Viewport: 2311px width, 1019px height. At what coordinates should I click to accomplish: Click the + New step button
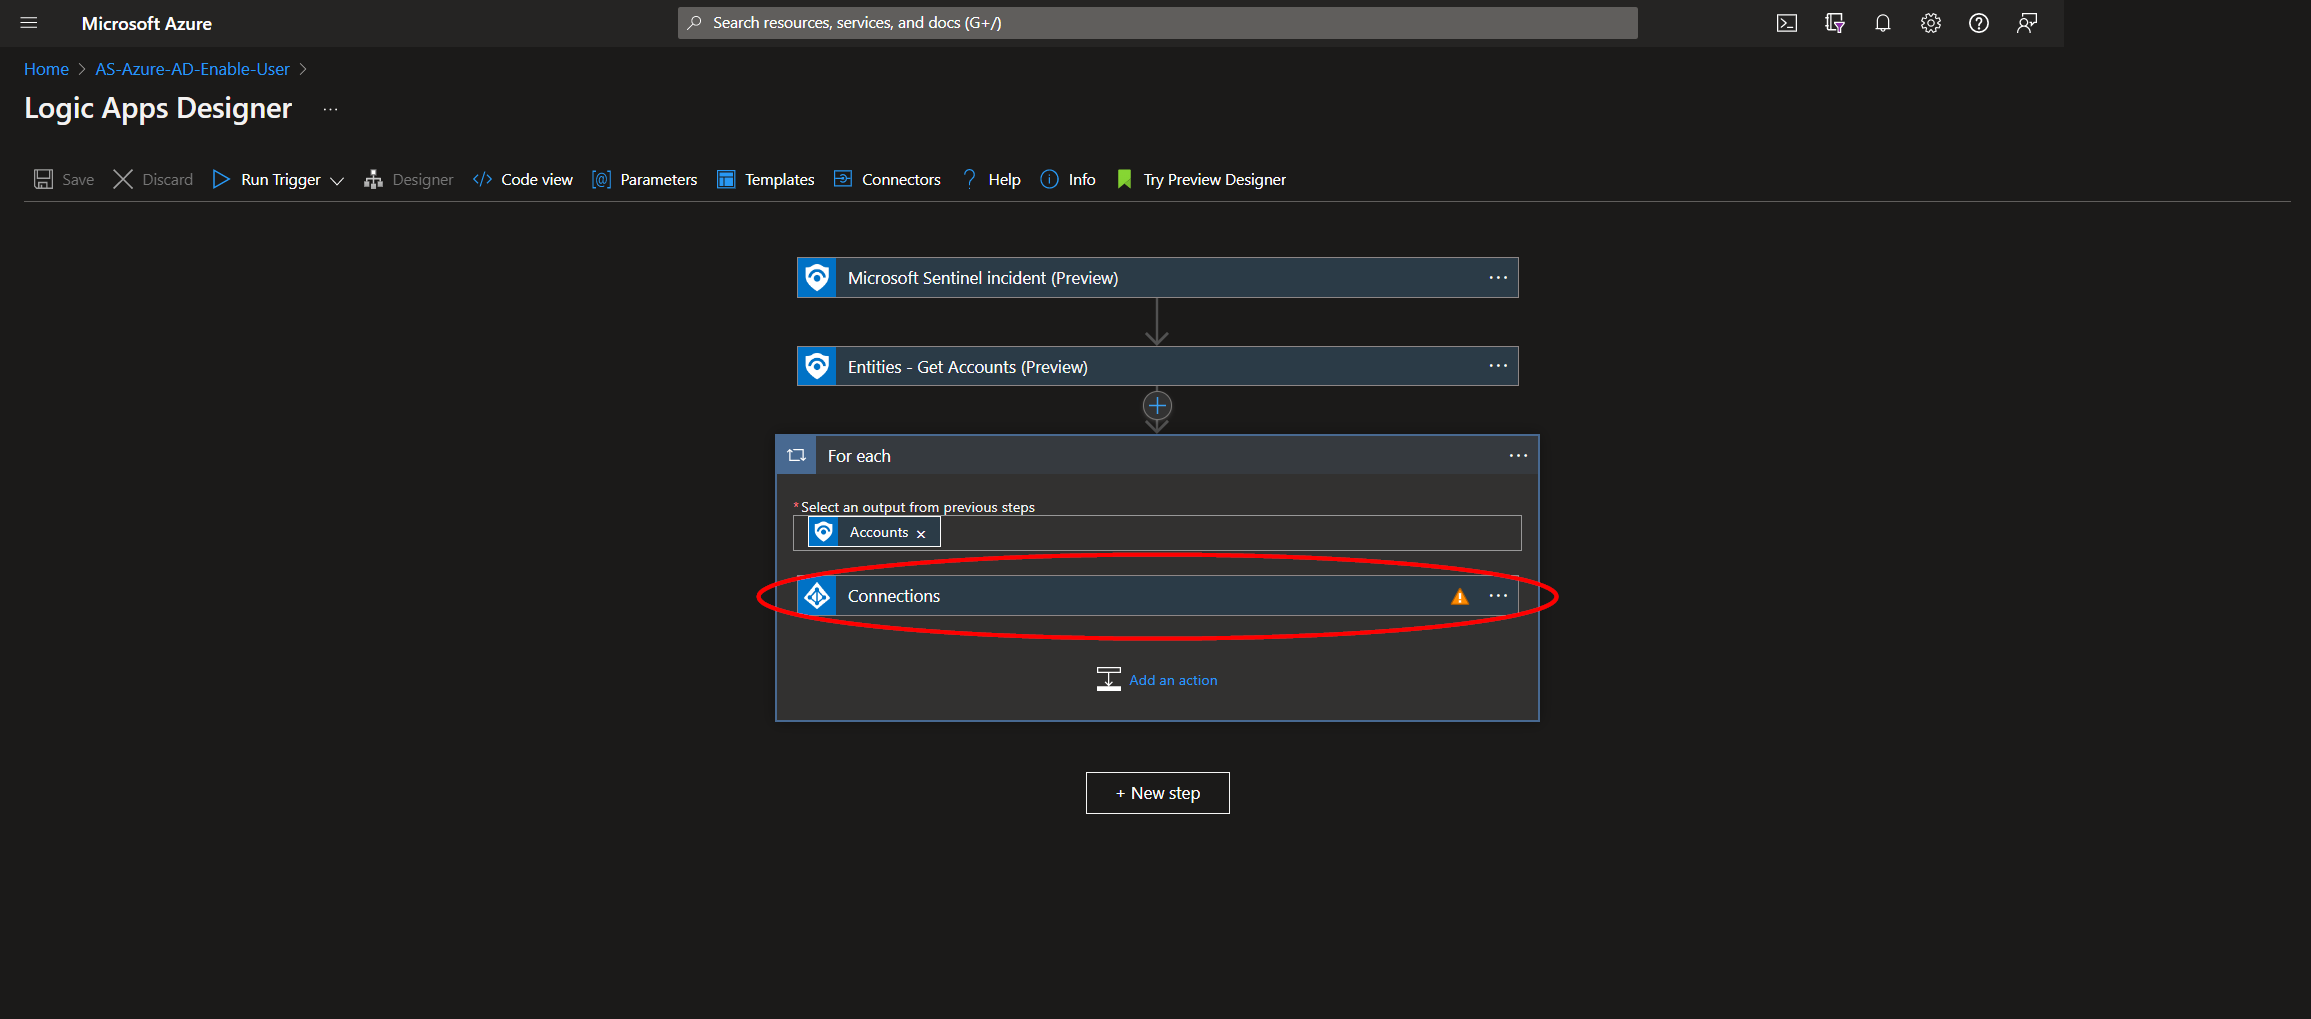1158,793
